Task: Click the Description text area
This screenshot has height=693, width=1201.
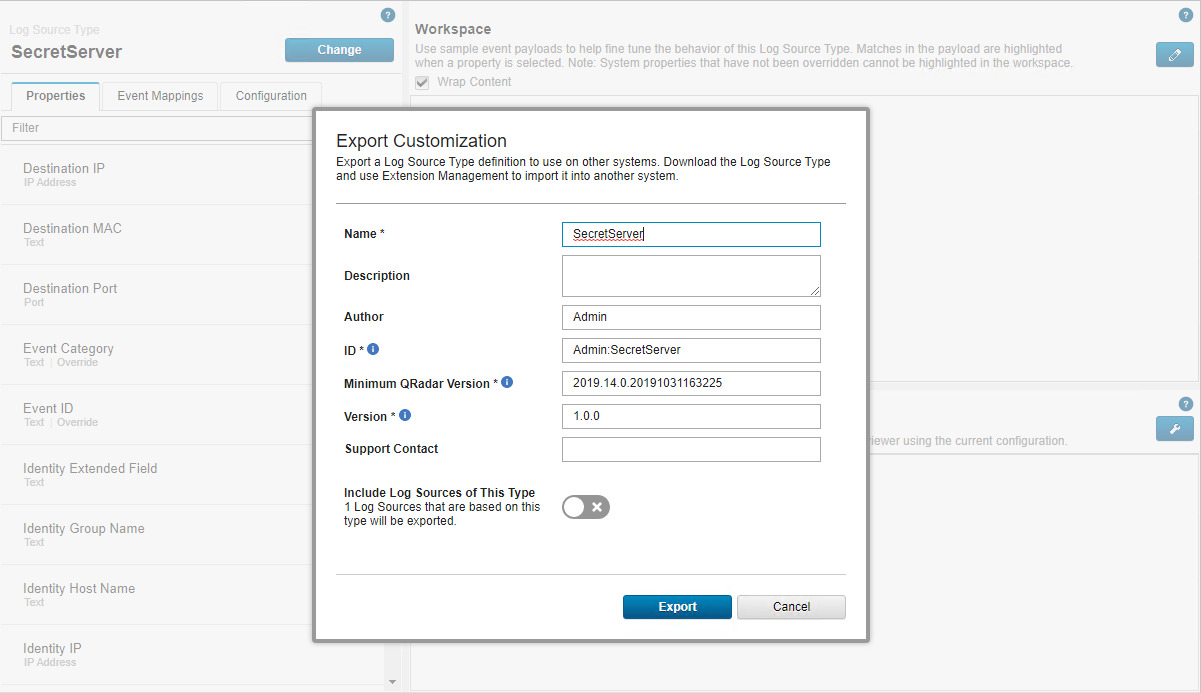Action: coord(691,276)
